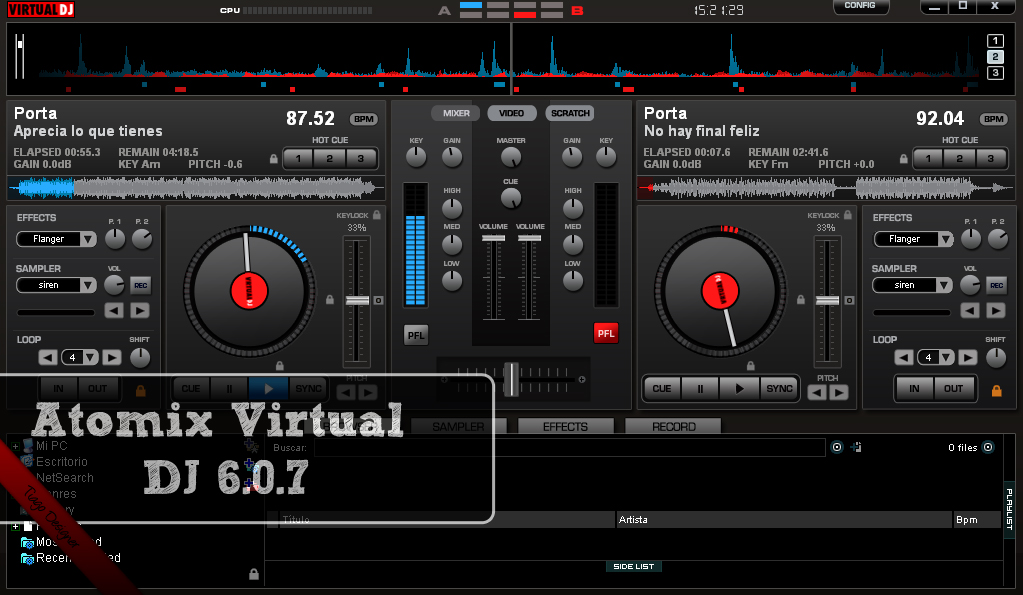Click the add-folder icon next to search
This screenshot has width=1023, height=595.
pyautogui.click(x=857, y=447)
